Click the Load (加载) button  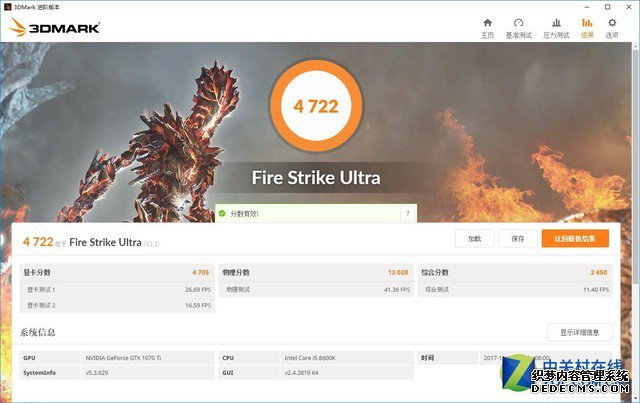474,238
